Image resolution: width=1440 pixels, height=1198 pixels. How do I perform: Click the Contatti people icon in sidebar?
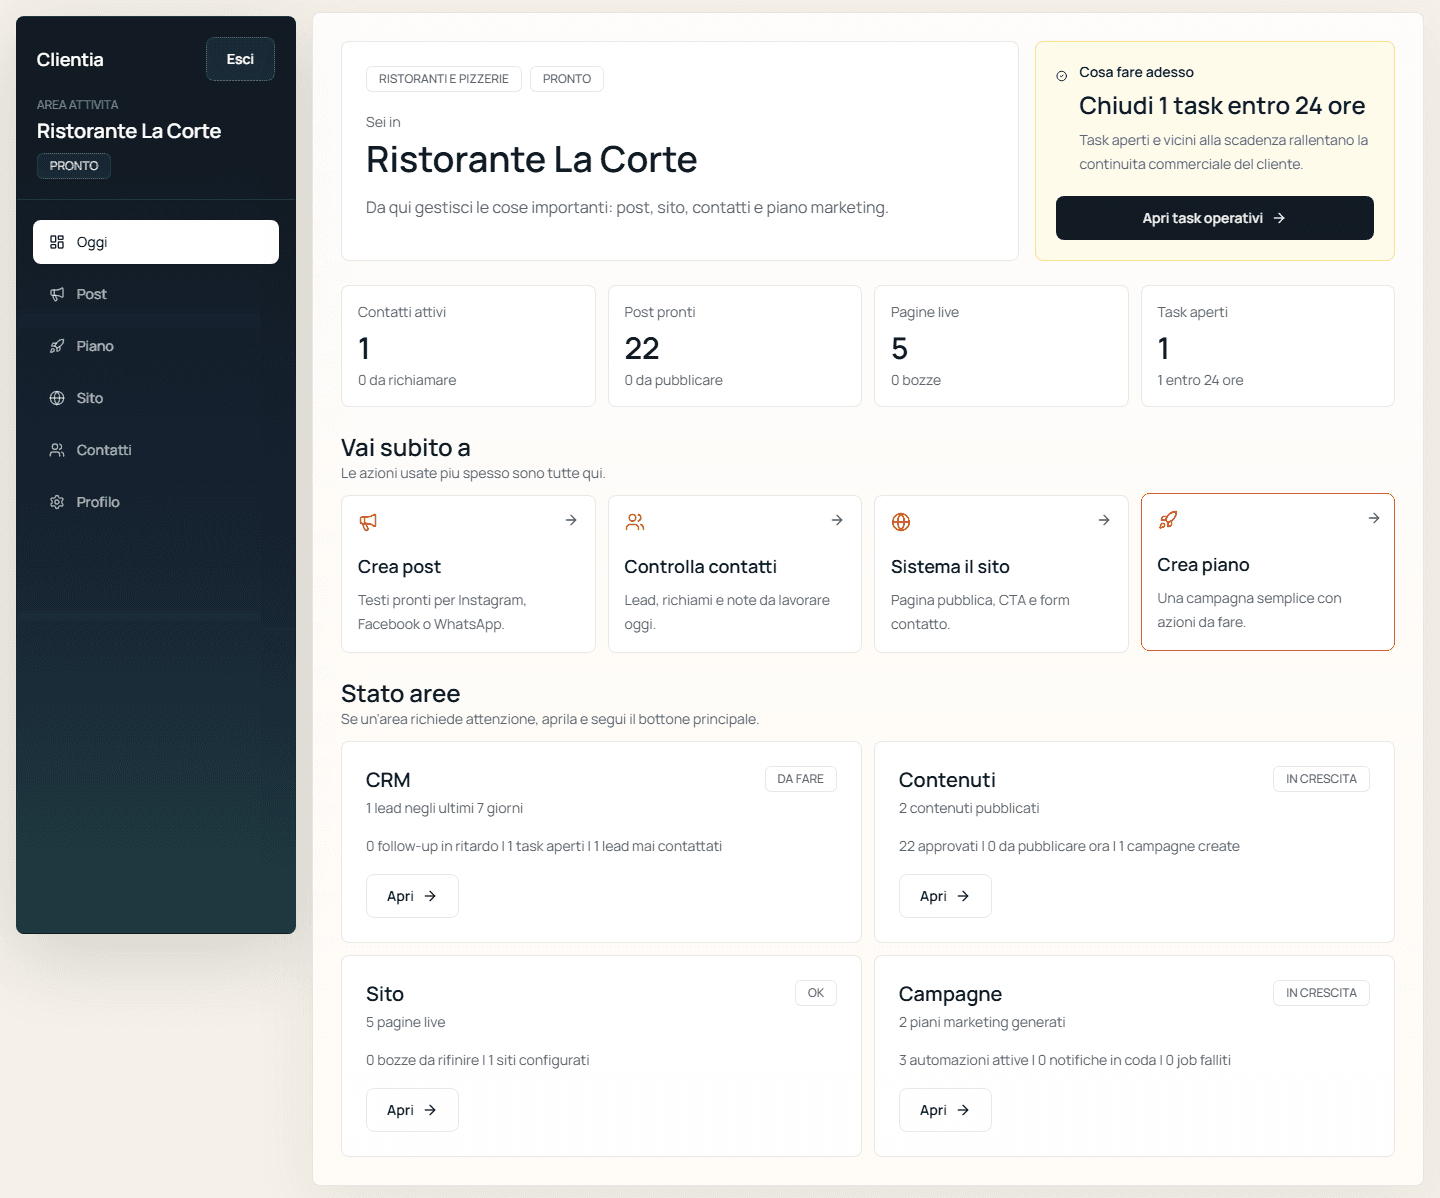click(57, 450)
